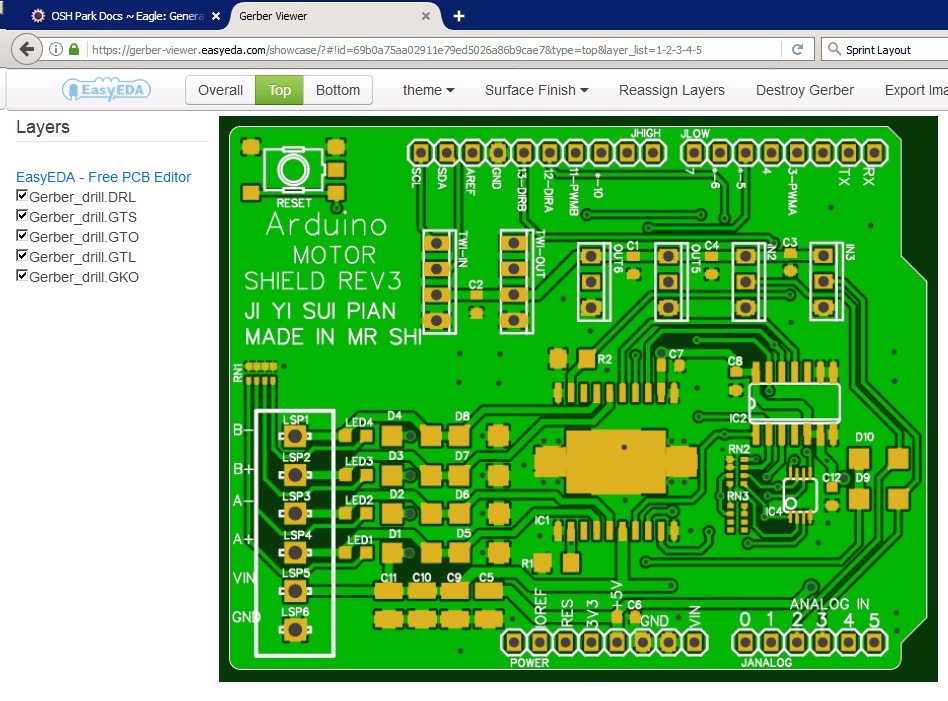This screenshot has height=701, width=948.
Task: Click the Export Image option
Action: (915, 90)
